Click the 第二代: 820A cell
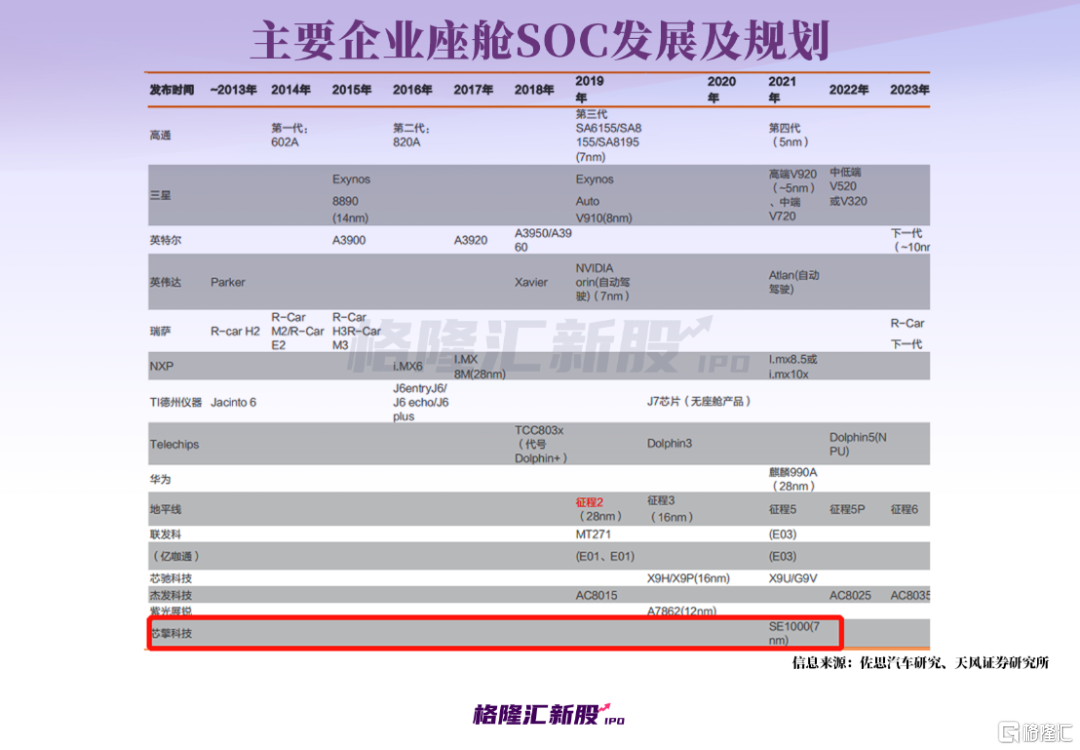Image resolution: width=1080 pixels, height=750 pixels. tap(412, 136)
